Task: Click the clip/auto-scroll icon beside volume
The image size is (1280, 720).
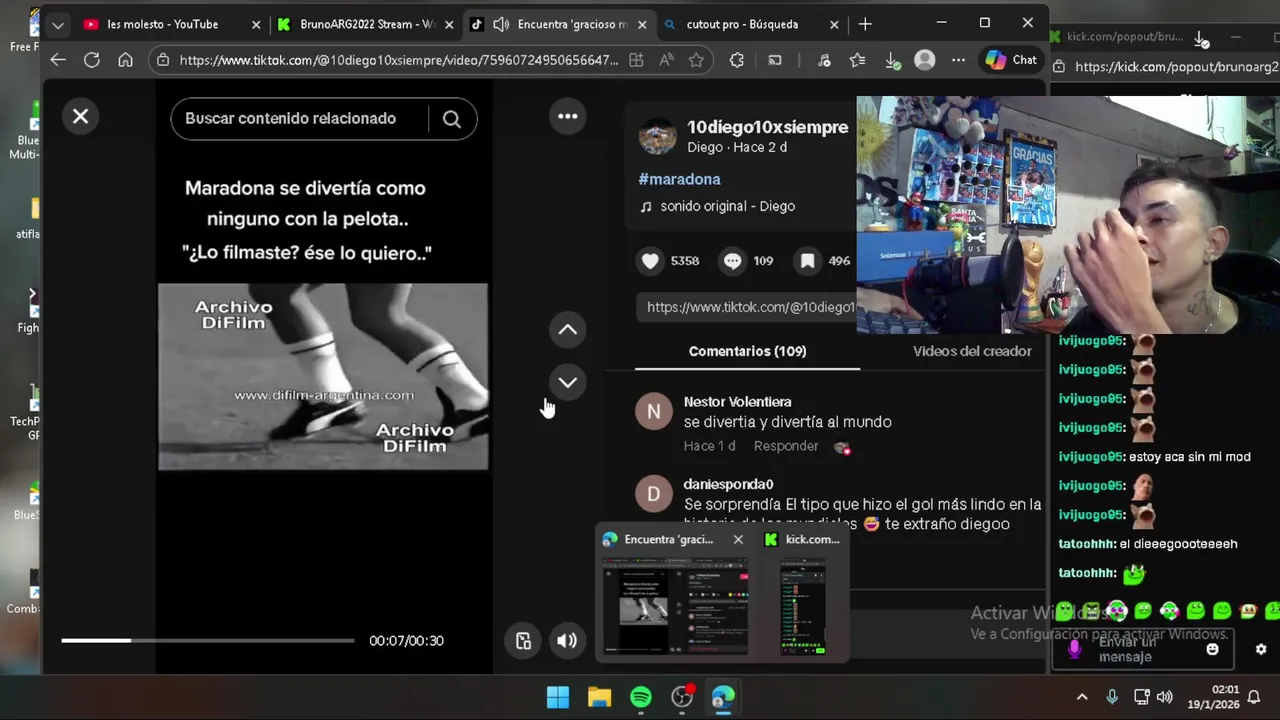Action: 523,641
